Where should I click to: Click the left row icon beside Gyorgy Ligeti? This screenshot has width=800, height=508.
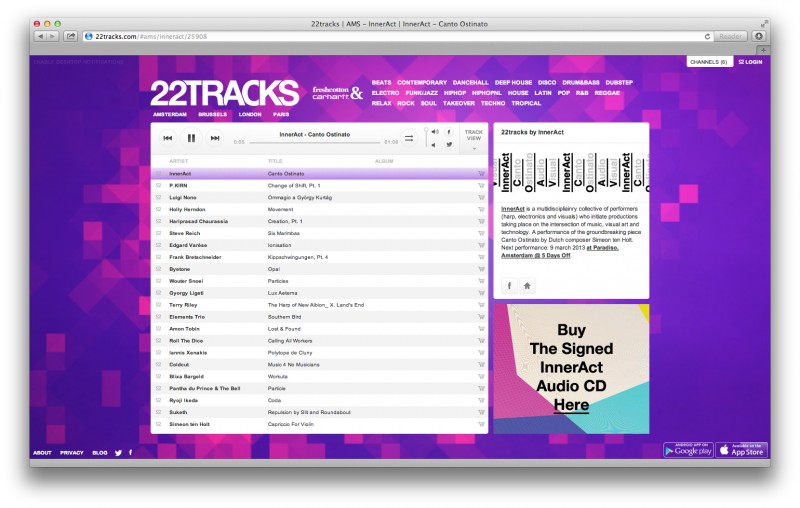(159, 293)
